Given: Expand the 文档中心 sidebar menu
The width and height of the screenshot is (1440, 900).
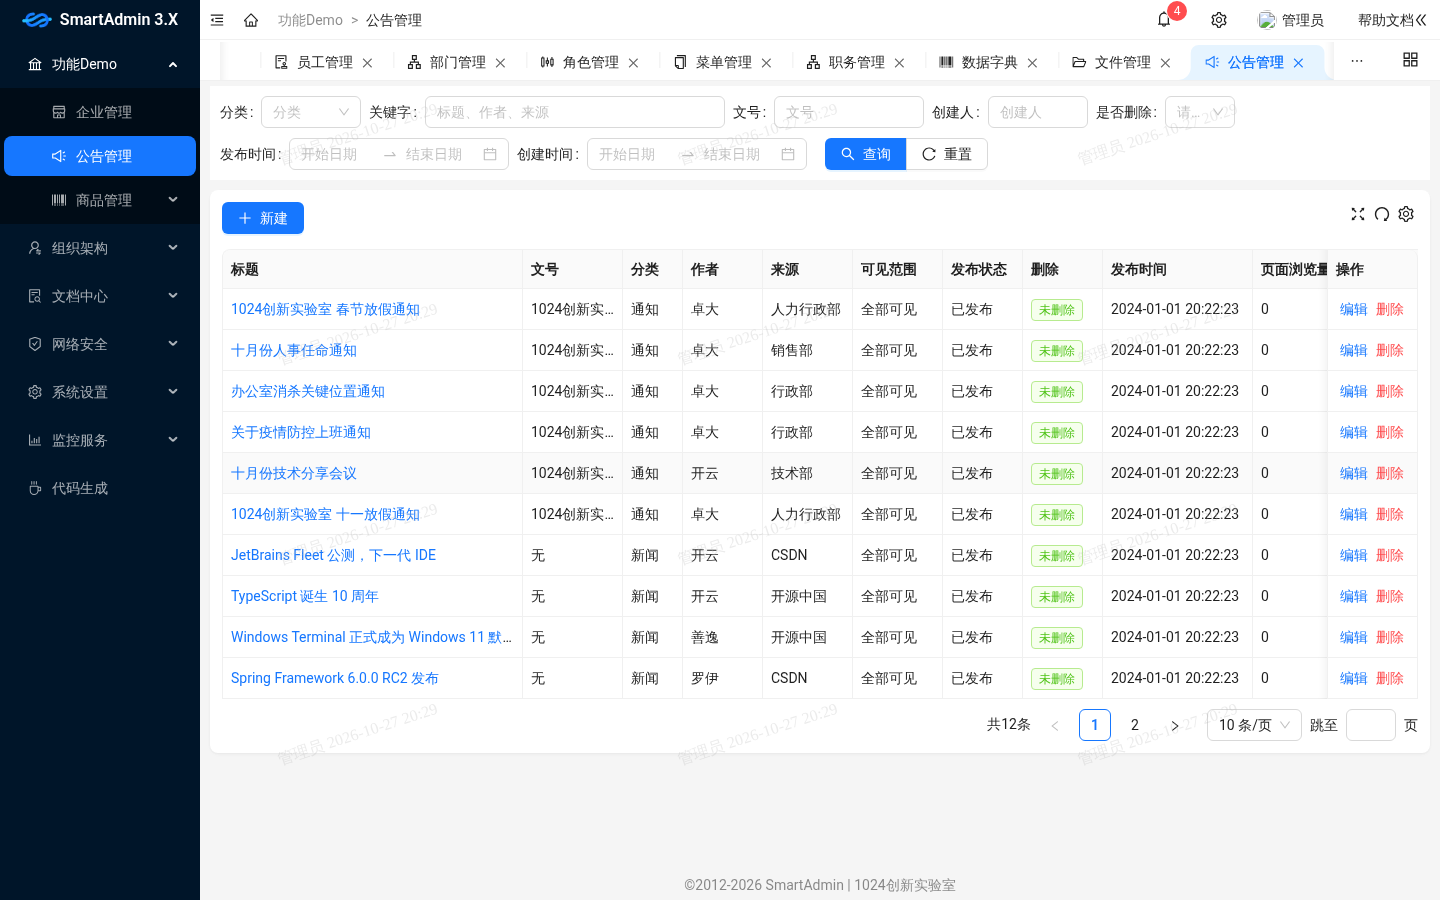Looking at the screenshot, I should tap(100, 296).
